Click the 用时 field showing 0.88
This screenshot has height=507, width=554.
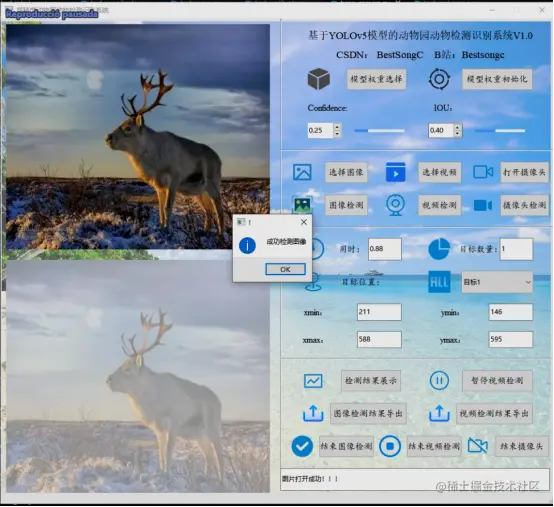[x=385, y=249]
